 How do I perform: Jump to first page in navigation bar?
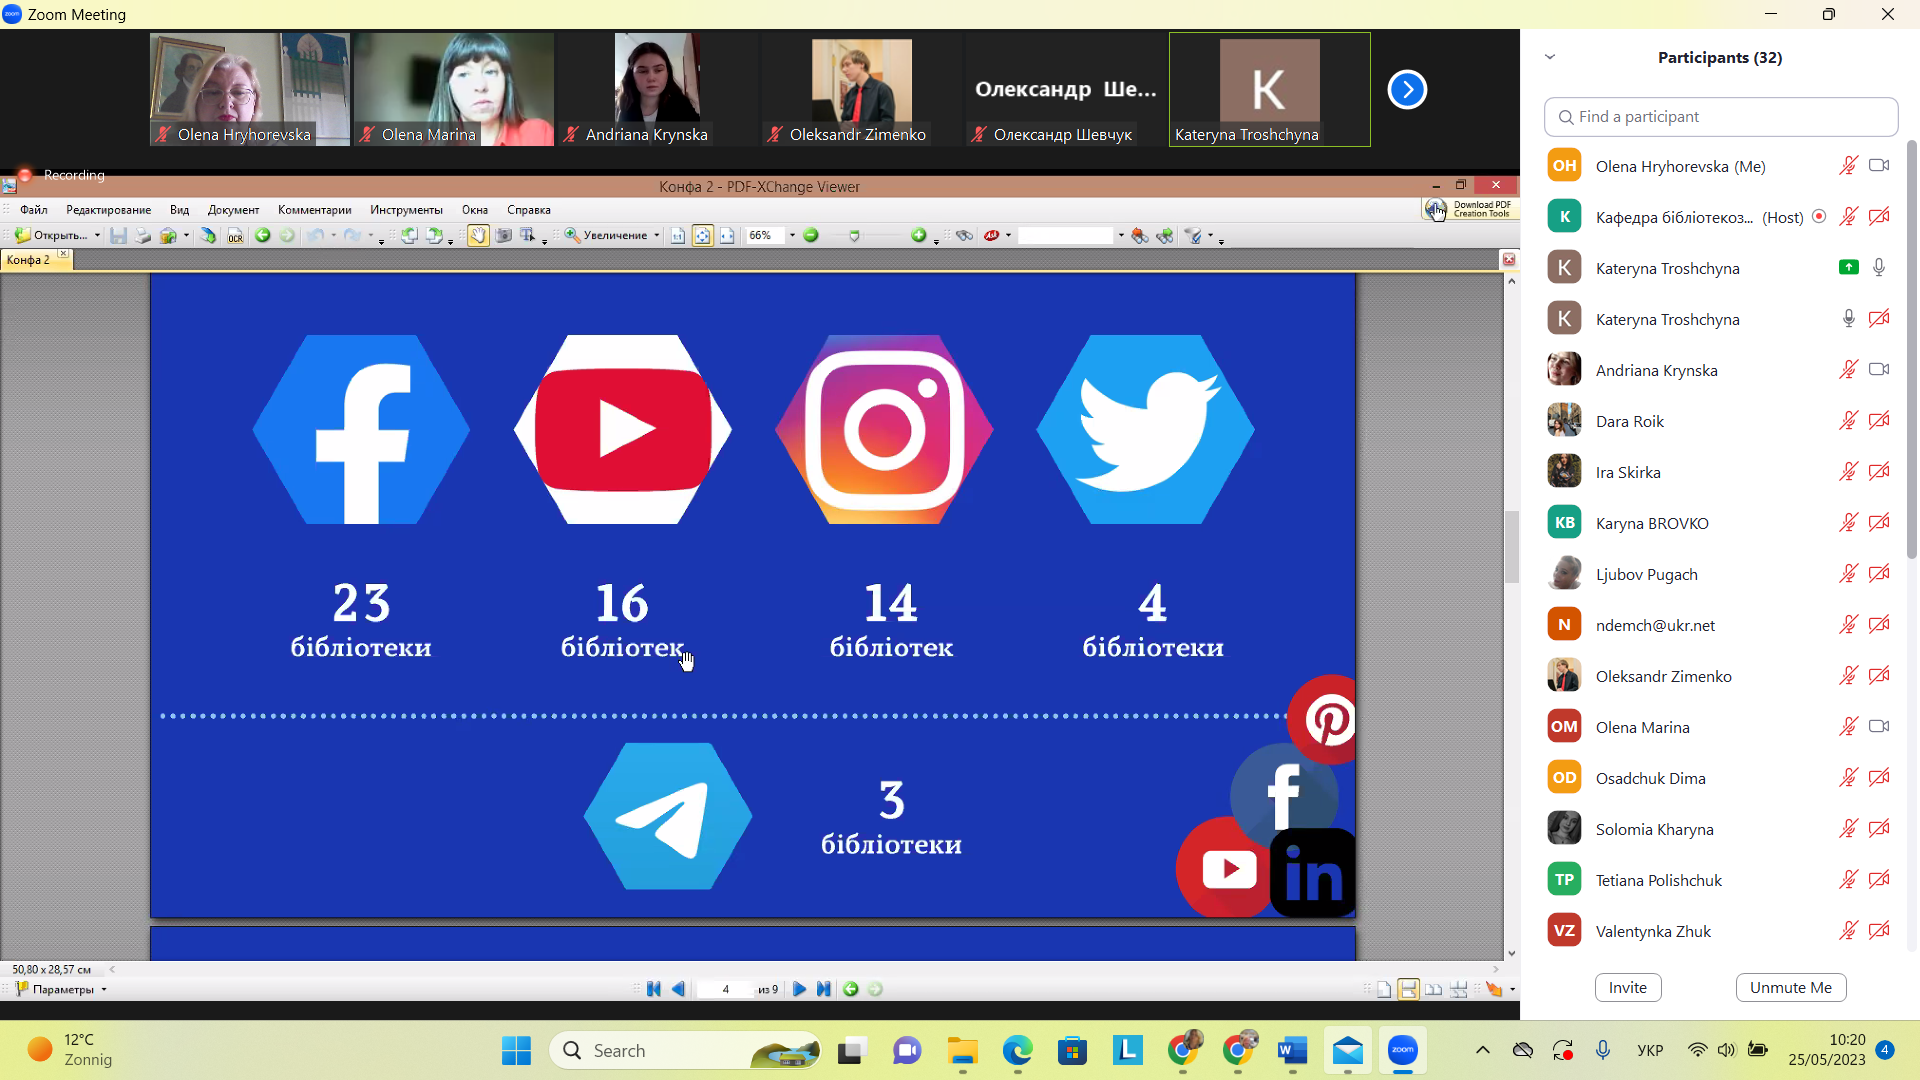pos(654,989)
